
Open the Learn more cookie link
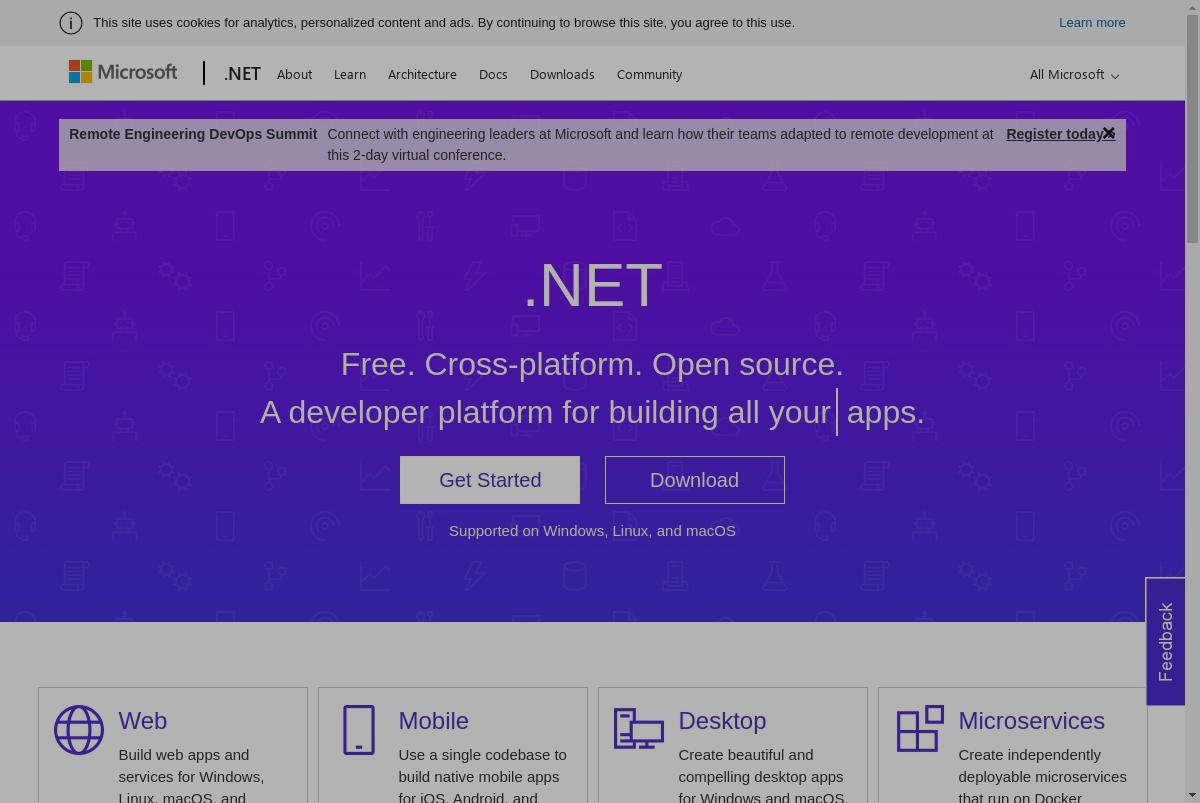(x=1092, y=22)
